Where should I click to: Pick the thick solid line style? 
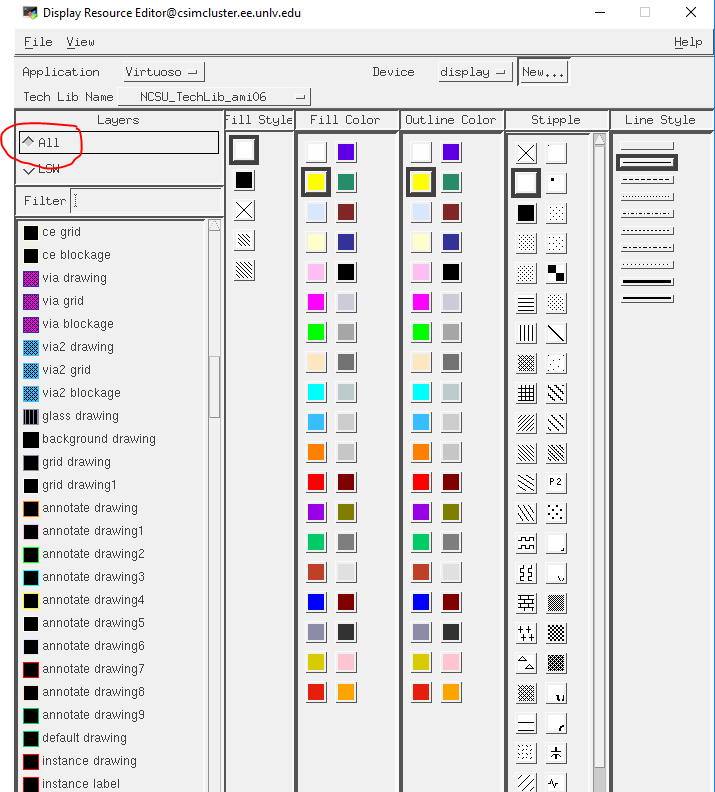click(x=647, y=281)
